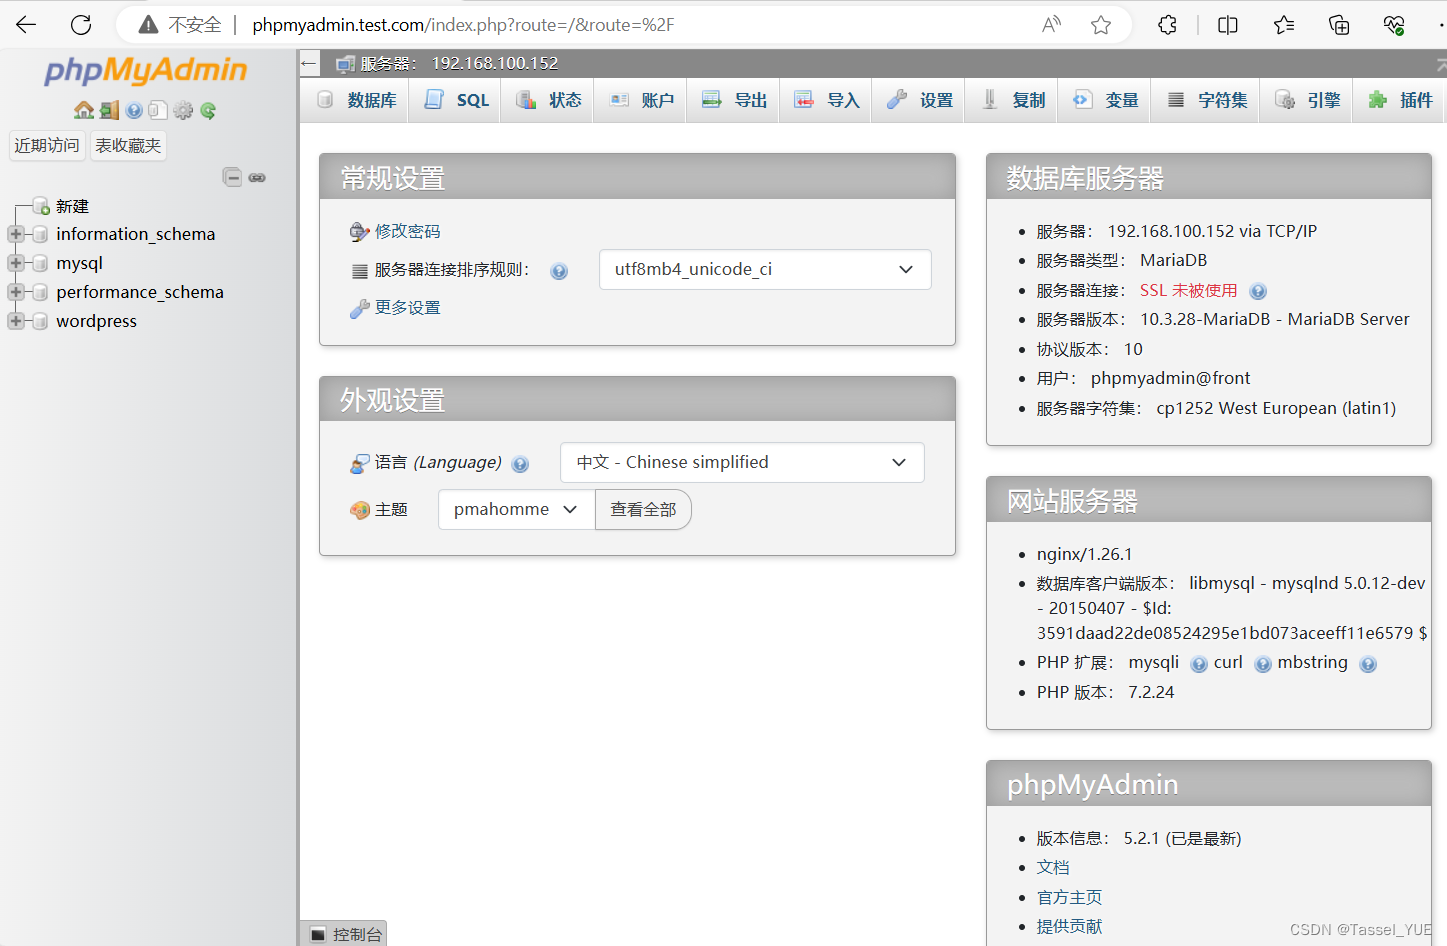Open 数据库 tab
Viewport: 1447px width, 946px height.
(x=356, y=100)
